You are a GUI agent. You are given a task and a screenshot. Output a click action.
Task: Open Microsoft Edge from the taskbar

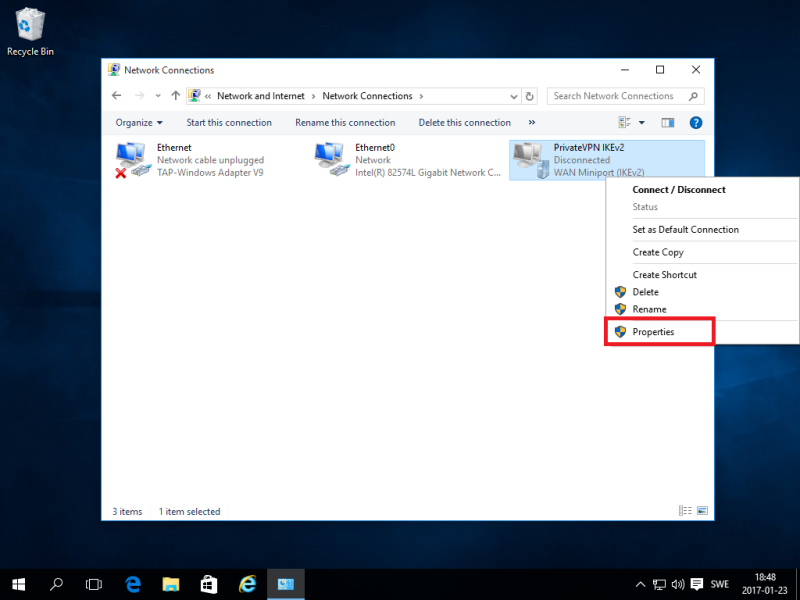point(132,583)
